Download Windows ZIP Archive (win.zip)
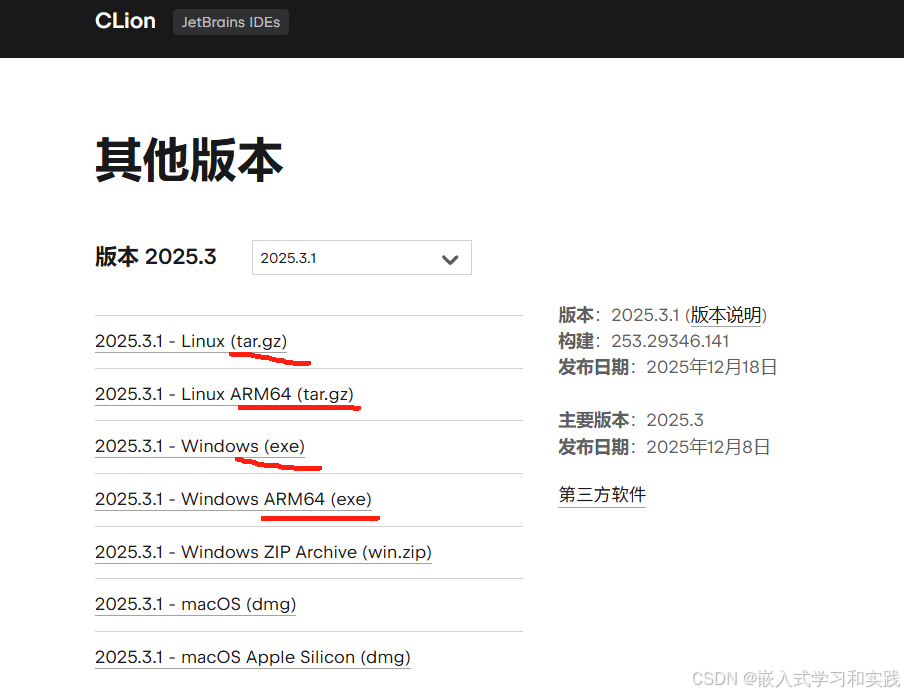Viewport: 904px width, 694px height. 263,552
